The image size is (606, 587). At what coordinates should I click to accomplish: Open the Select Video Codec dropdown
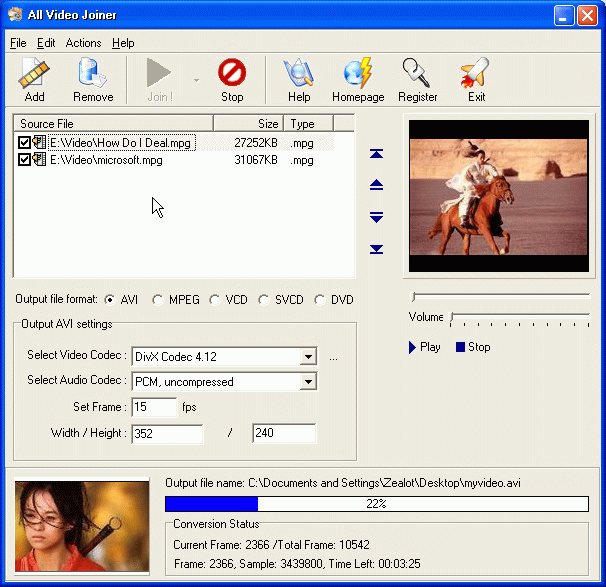click(308, 356)
